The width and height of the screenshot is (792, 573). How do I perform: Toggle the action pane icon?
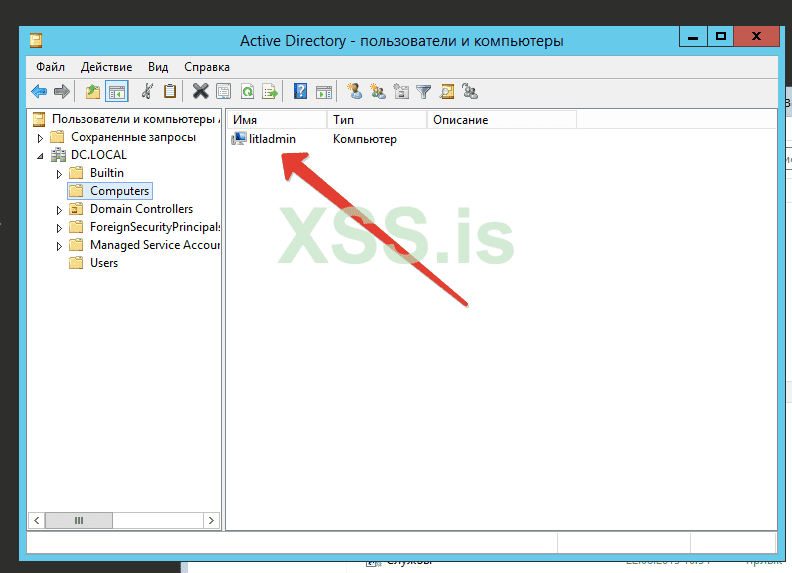click(x=324, y=91)
